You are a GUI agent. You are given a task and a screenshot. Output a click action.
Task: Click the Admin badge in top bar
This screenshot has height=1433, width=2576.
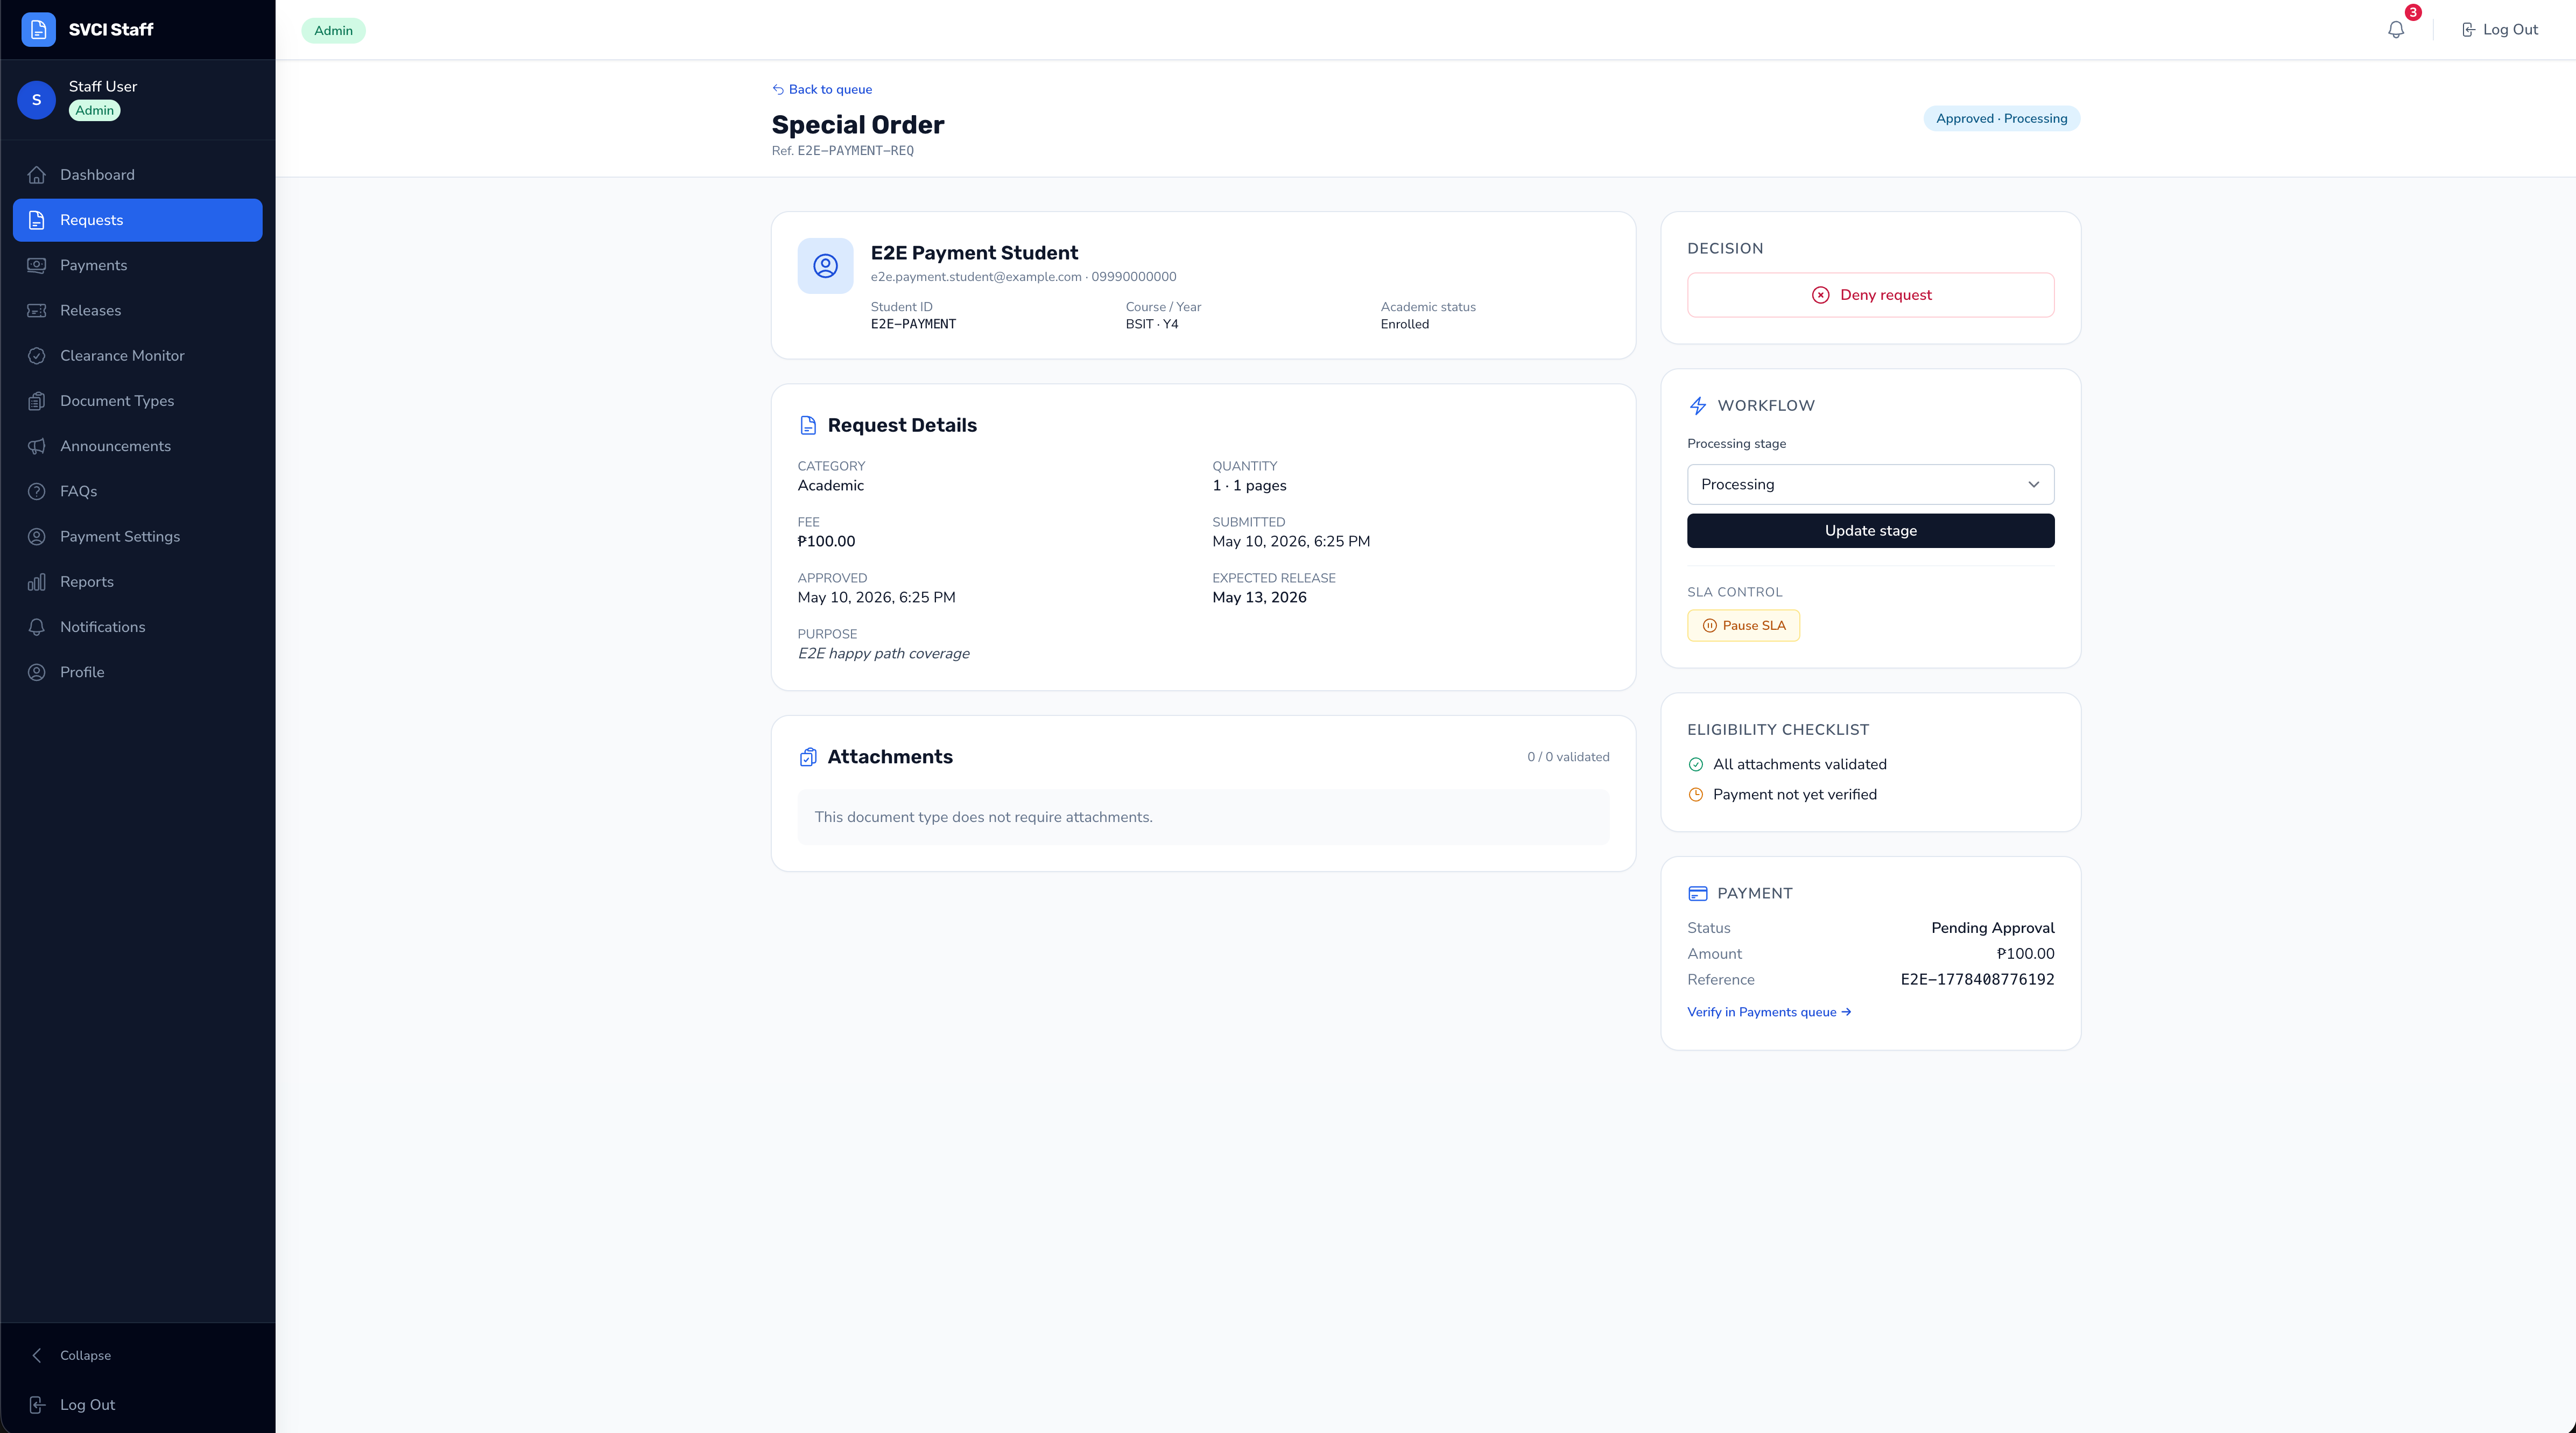(x=333, y=31)
